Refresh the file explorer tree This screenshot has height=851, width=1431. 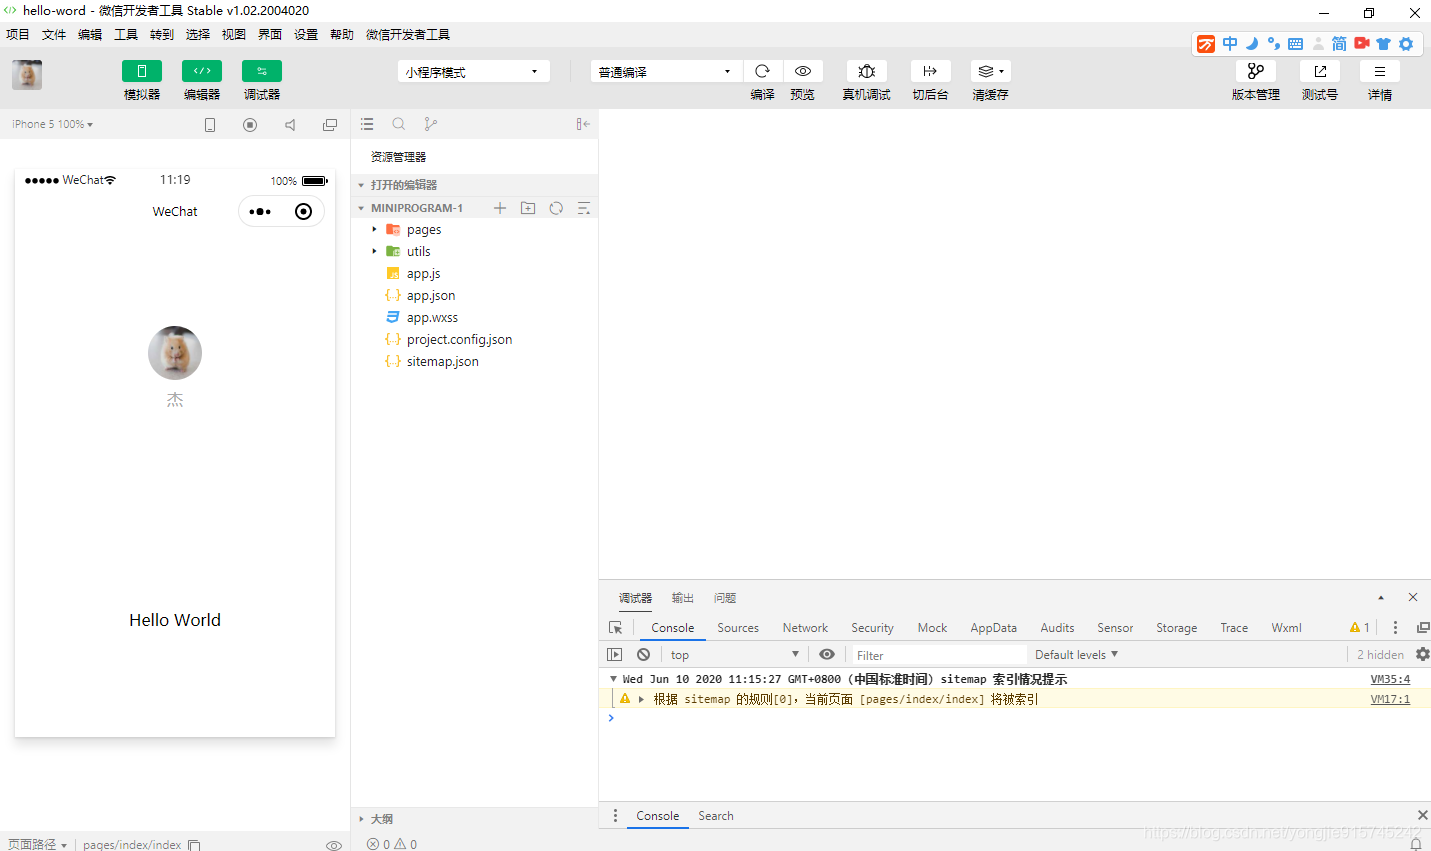556,208
